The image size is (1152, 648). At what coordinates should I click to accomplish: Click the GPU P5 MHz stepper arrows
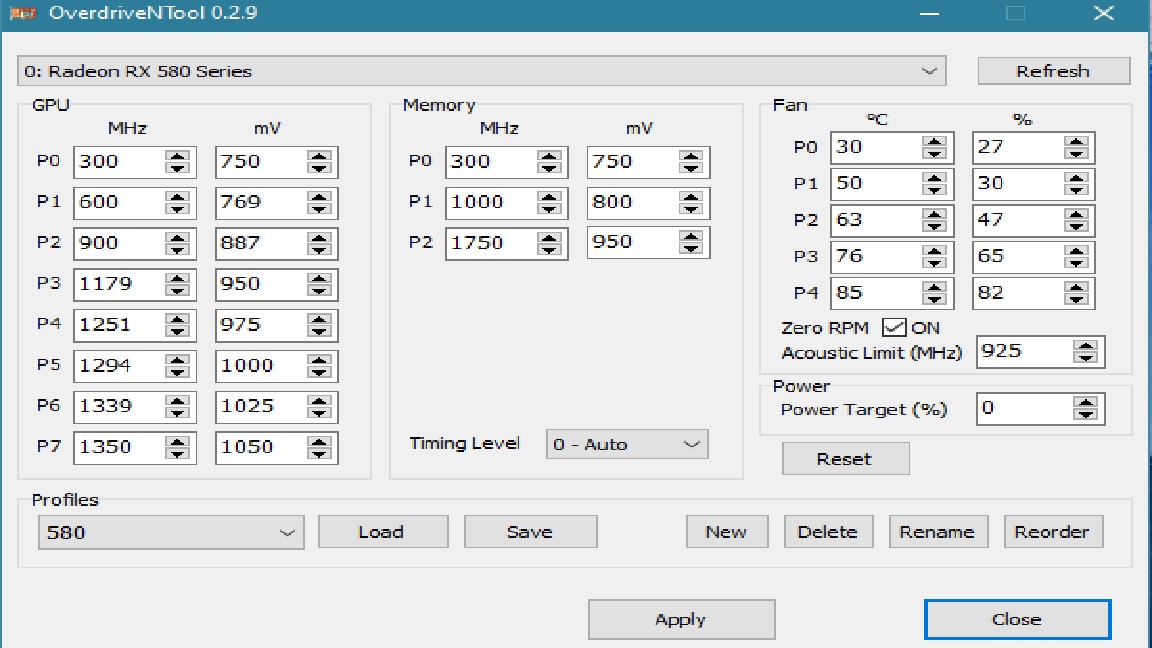177,366
